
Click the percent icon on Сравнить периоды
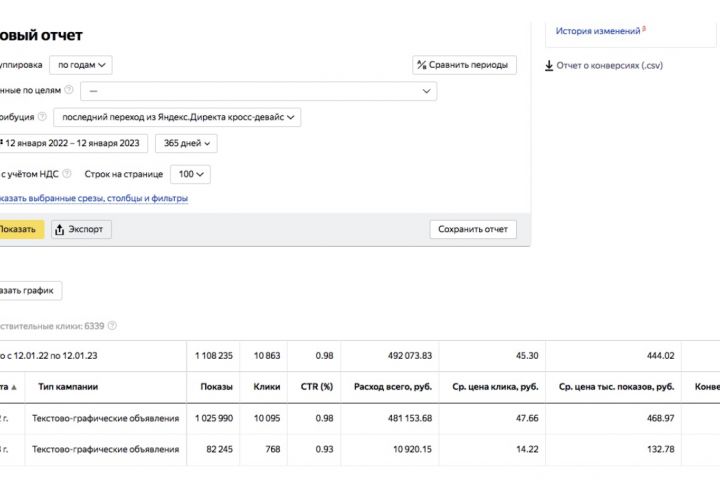[x=421, y=65]
